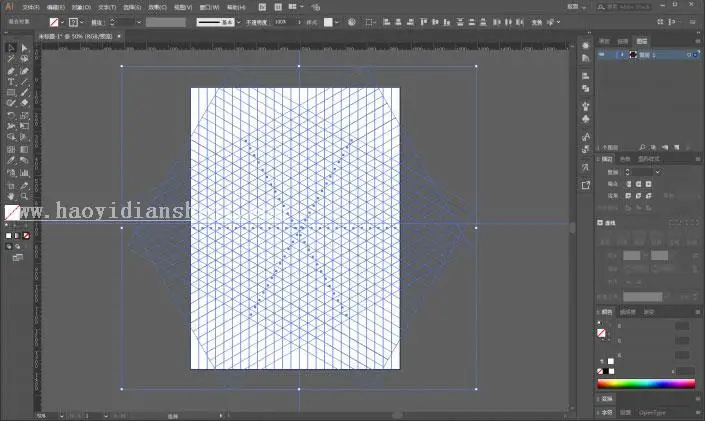Screen dimensions: 705x421
Task: Select the Direct Selection tool (white arrow)
Action: click(x=24, y=48)
